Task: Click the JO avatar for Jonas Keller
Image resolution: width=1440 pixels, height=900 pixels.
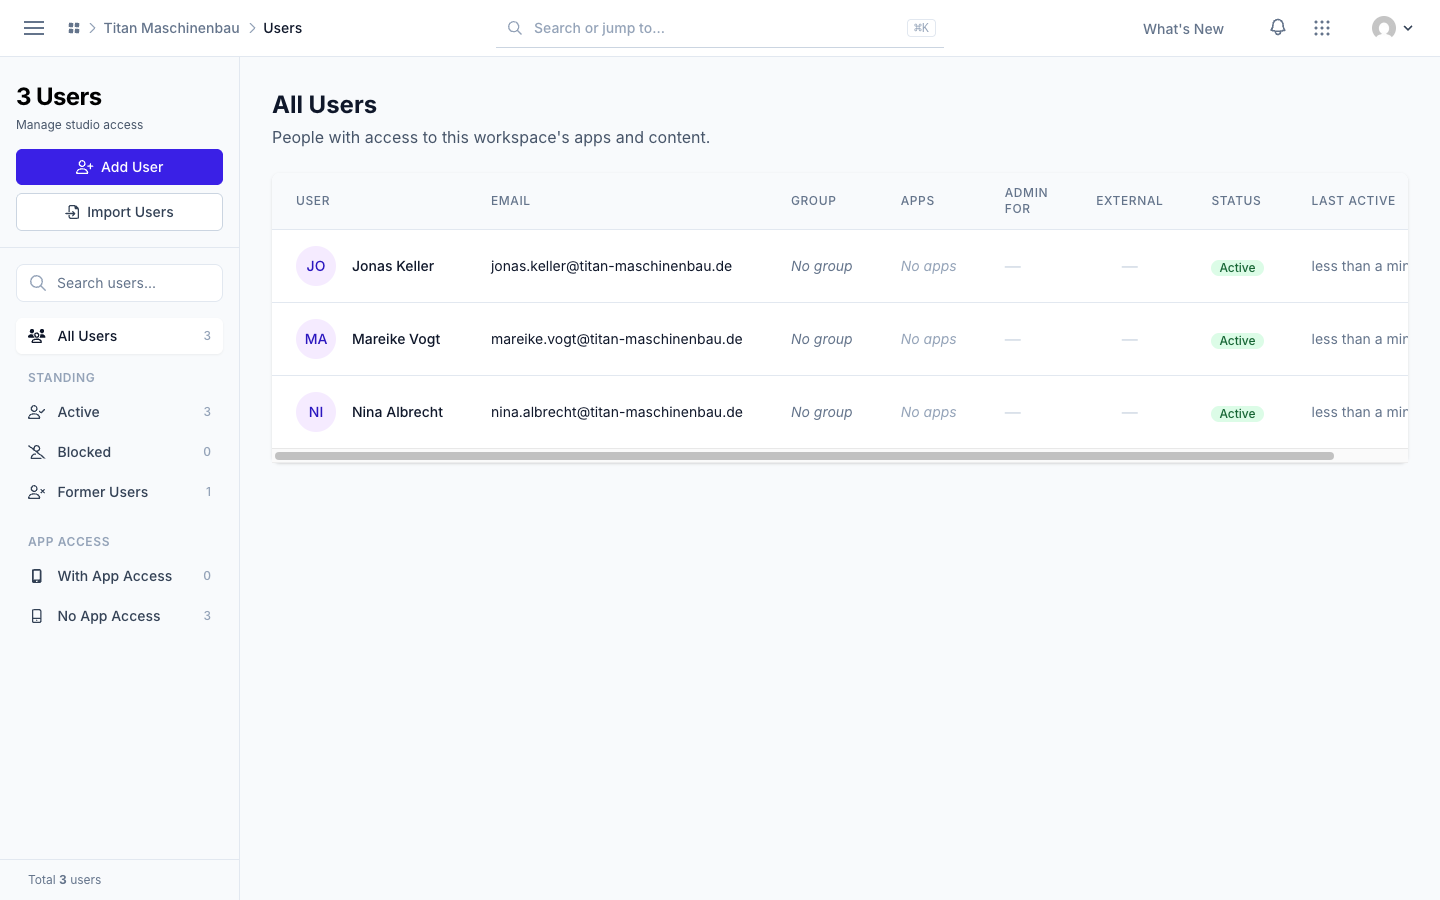Action: [x=316, y=266]
